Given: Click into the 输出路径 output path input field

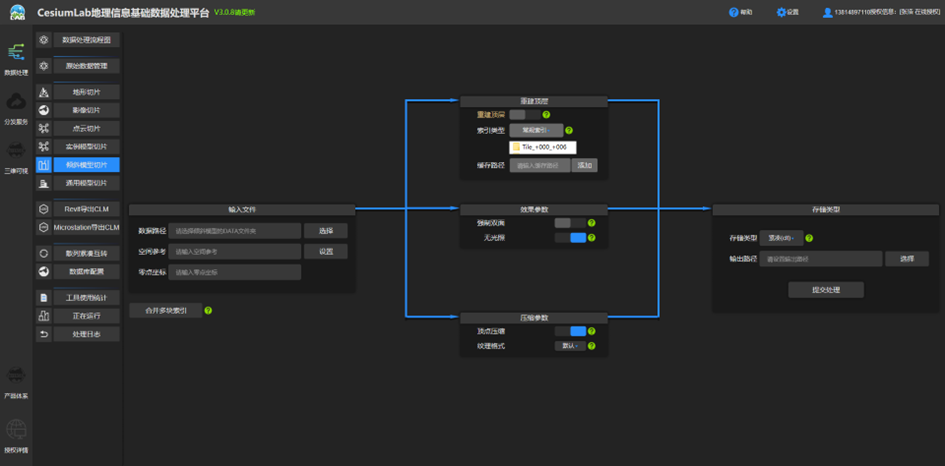Looking at the screenshot, I should [821, 259].
